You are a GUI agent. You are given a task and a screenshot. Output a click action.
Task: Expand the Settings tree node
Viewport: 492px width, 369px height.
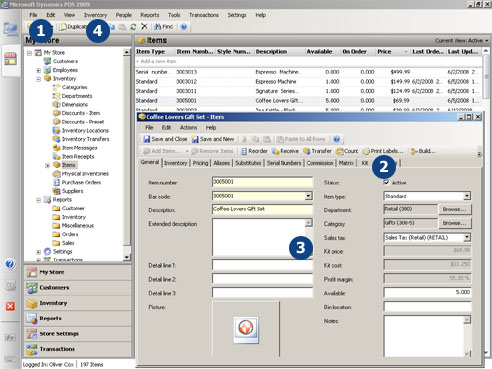tap(38, 252)
